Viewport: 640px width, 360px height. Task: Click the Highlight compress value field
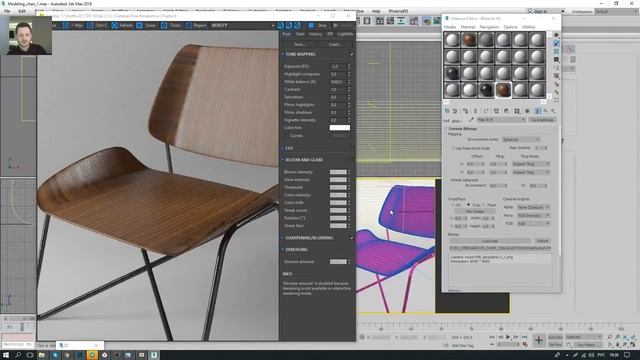coord(338,74)
